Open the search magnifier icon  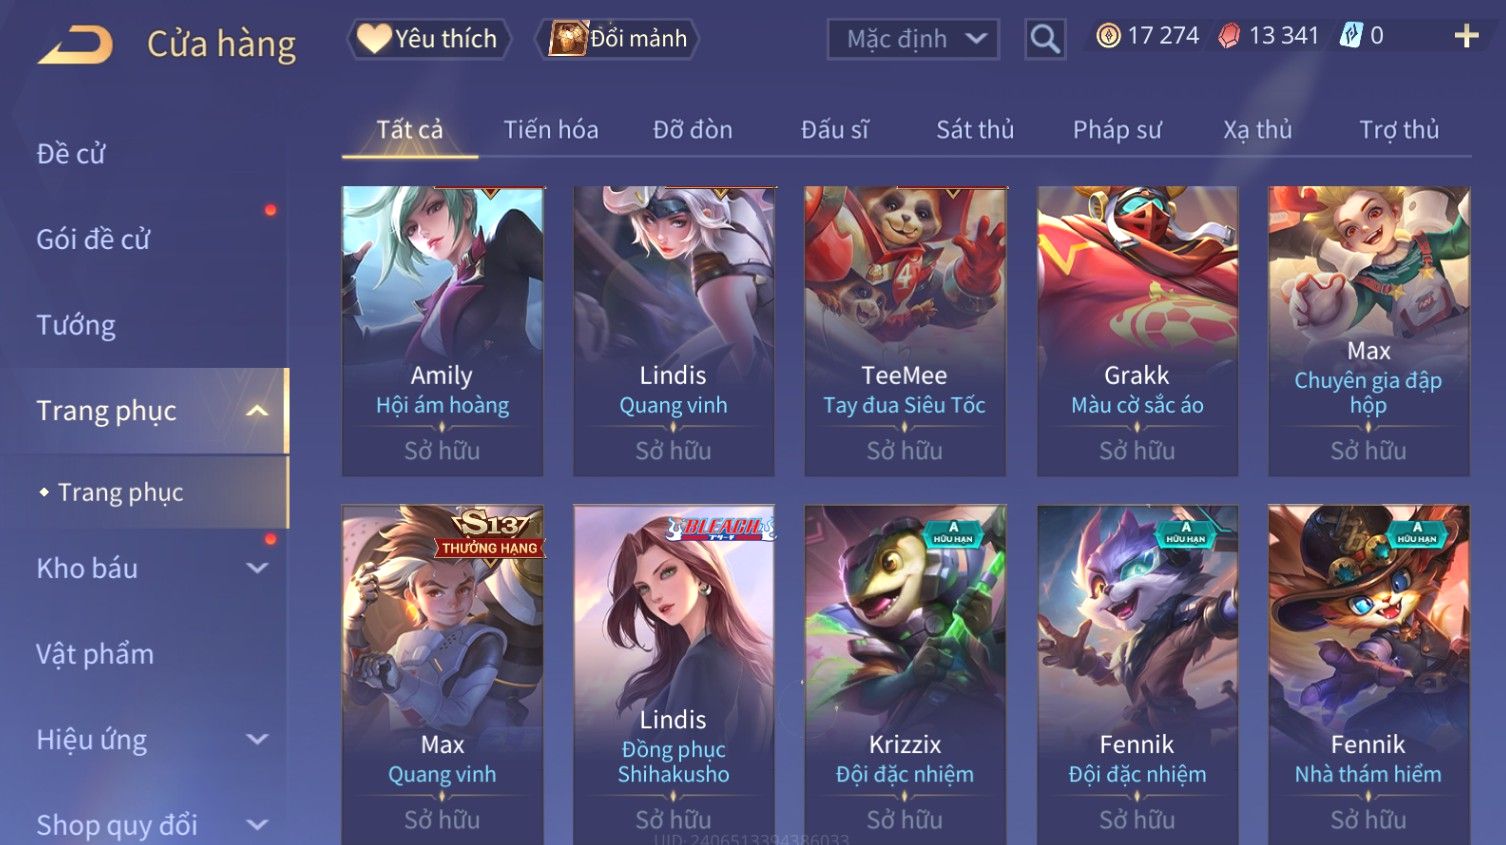(1045, 39)
